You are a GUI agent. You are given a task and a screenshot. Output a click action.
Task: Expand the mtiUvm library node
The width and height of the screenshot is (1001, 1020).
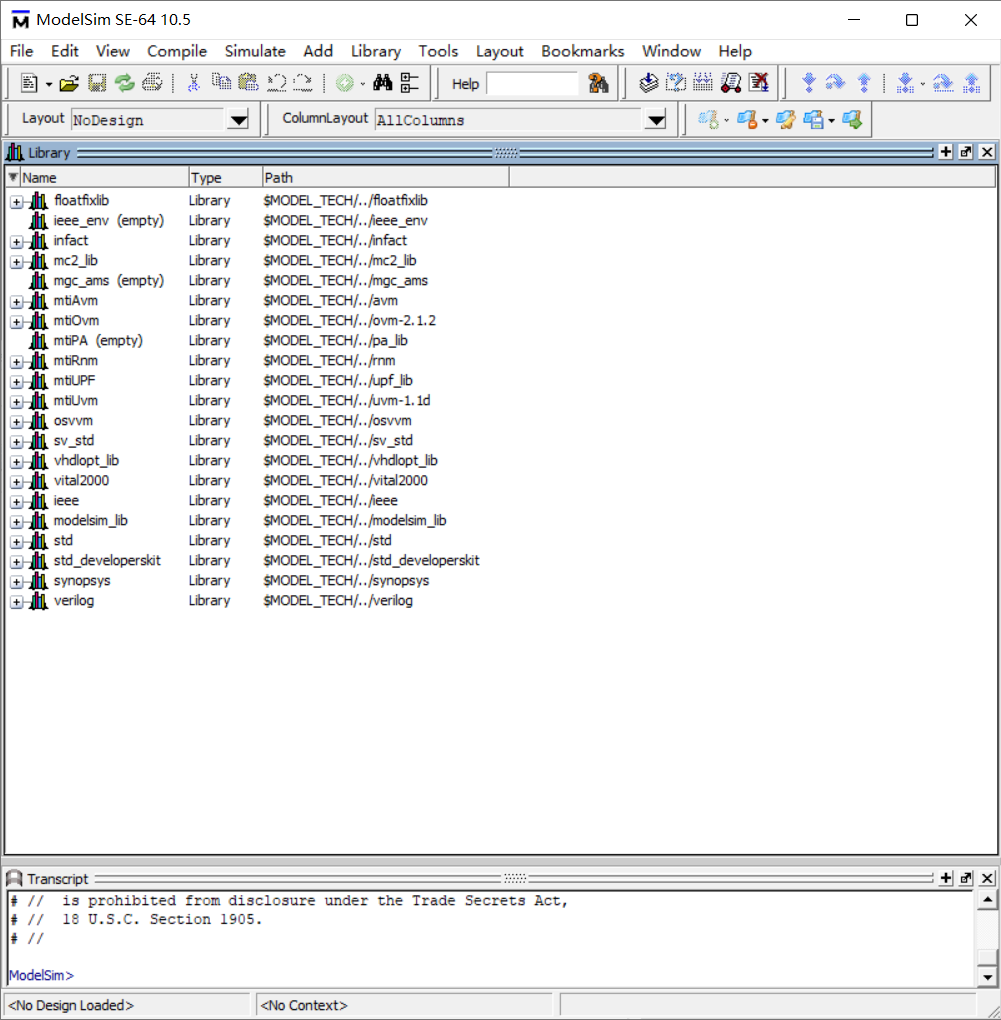[16, 402]
